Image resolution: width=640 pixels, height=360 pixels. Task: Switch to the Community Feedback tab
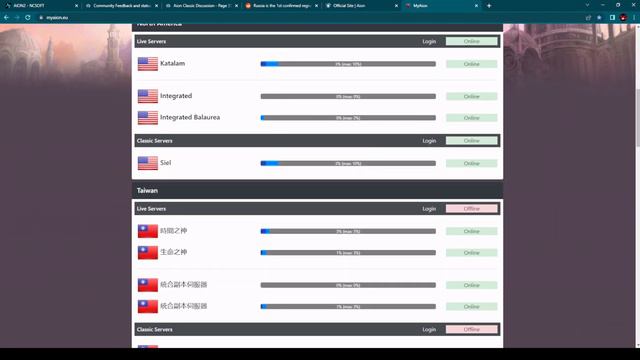click(x=121, y=6)
